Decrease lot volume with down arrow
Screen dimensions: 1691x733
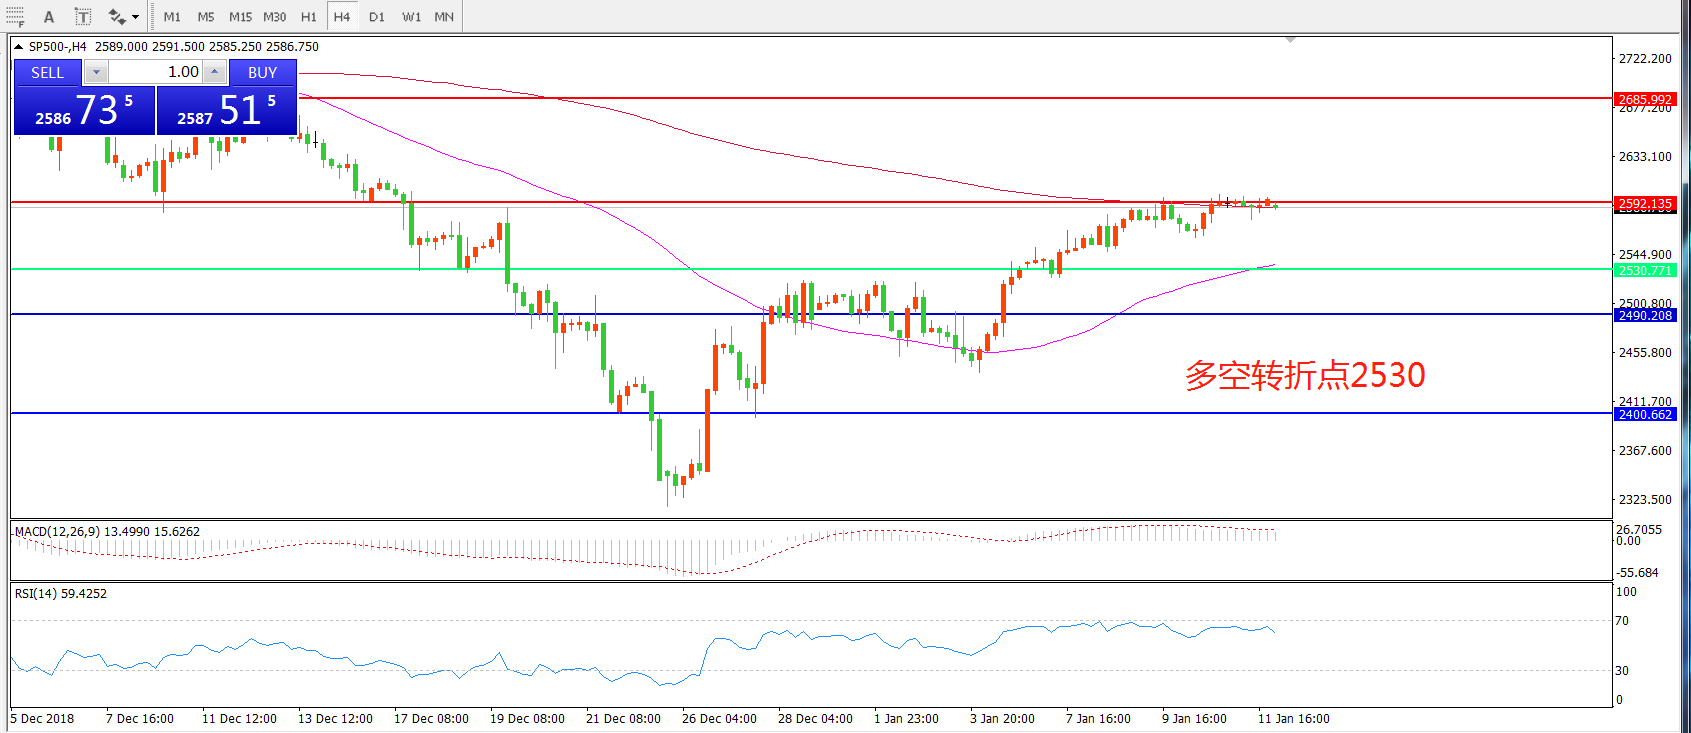(96, 72)
